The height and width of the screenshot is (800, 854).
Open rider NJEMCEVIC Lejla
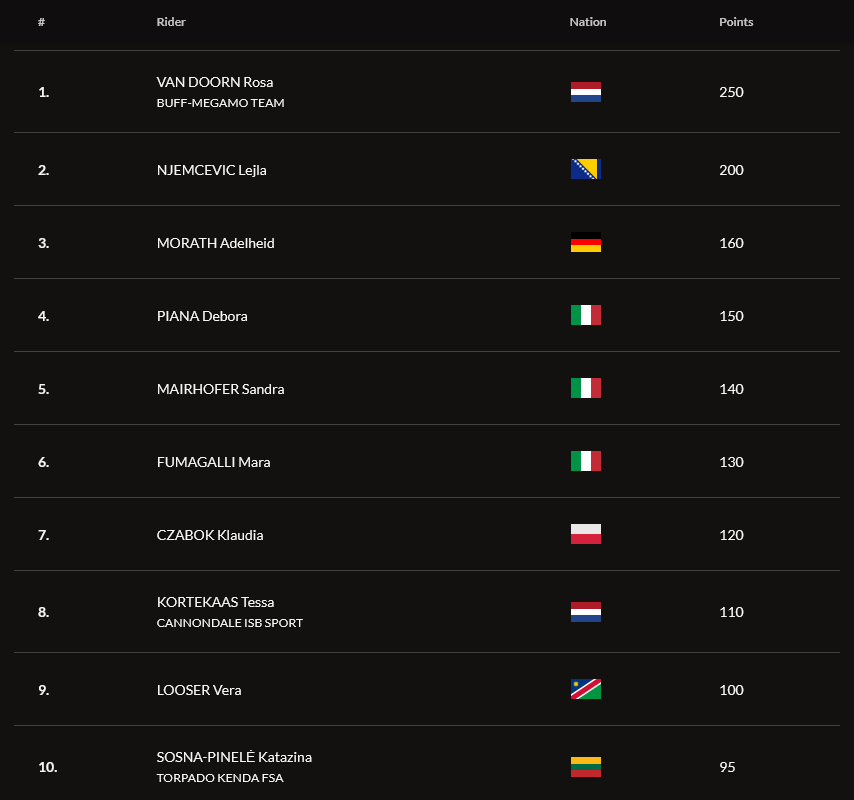click(x=211, y=170)
